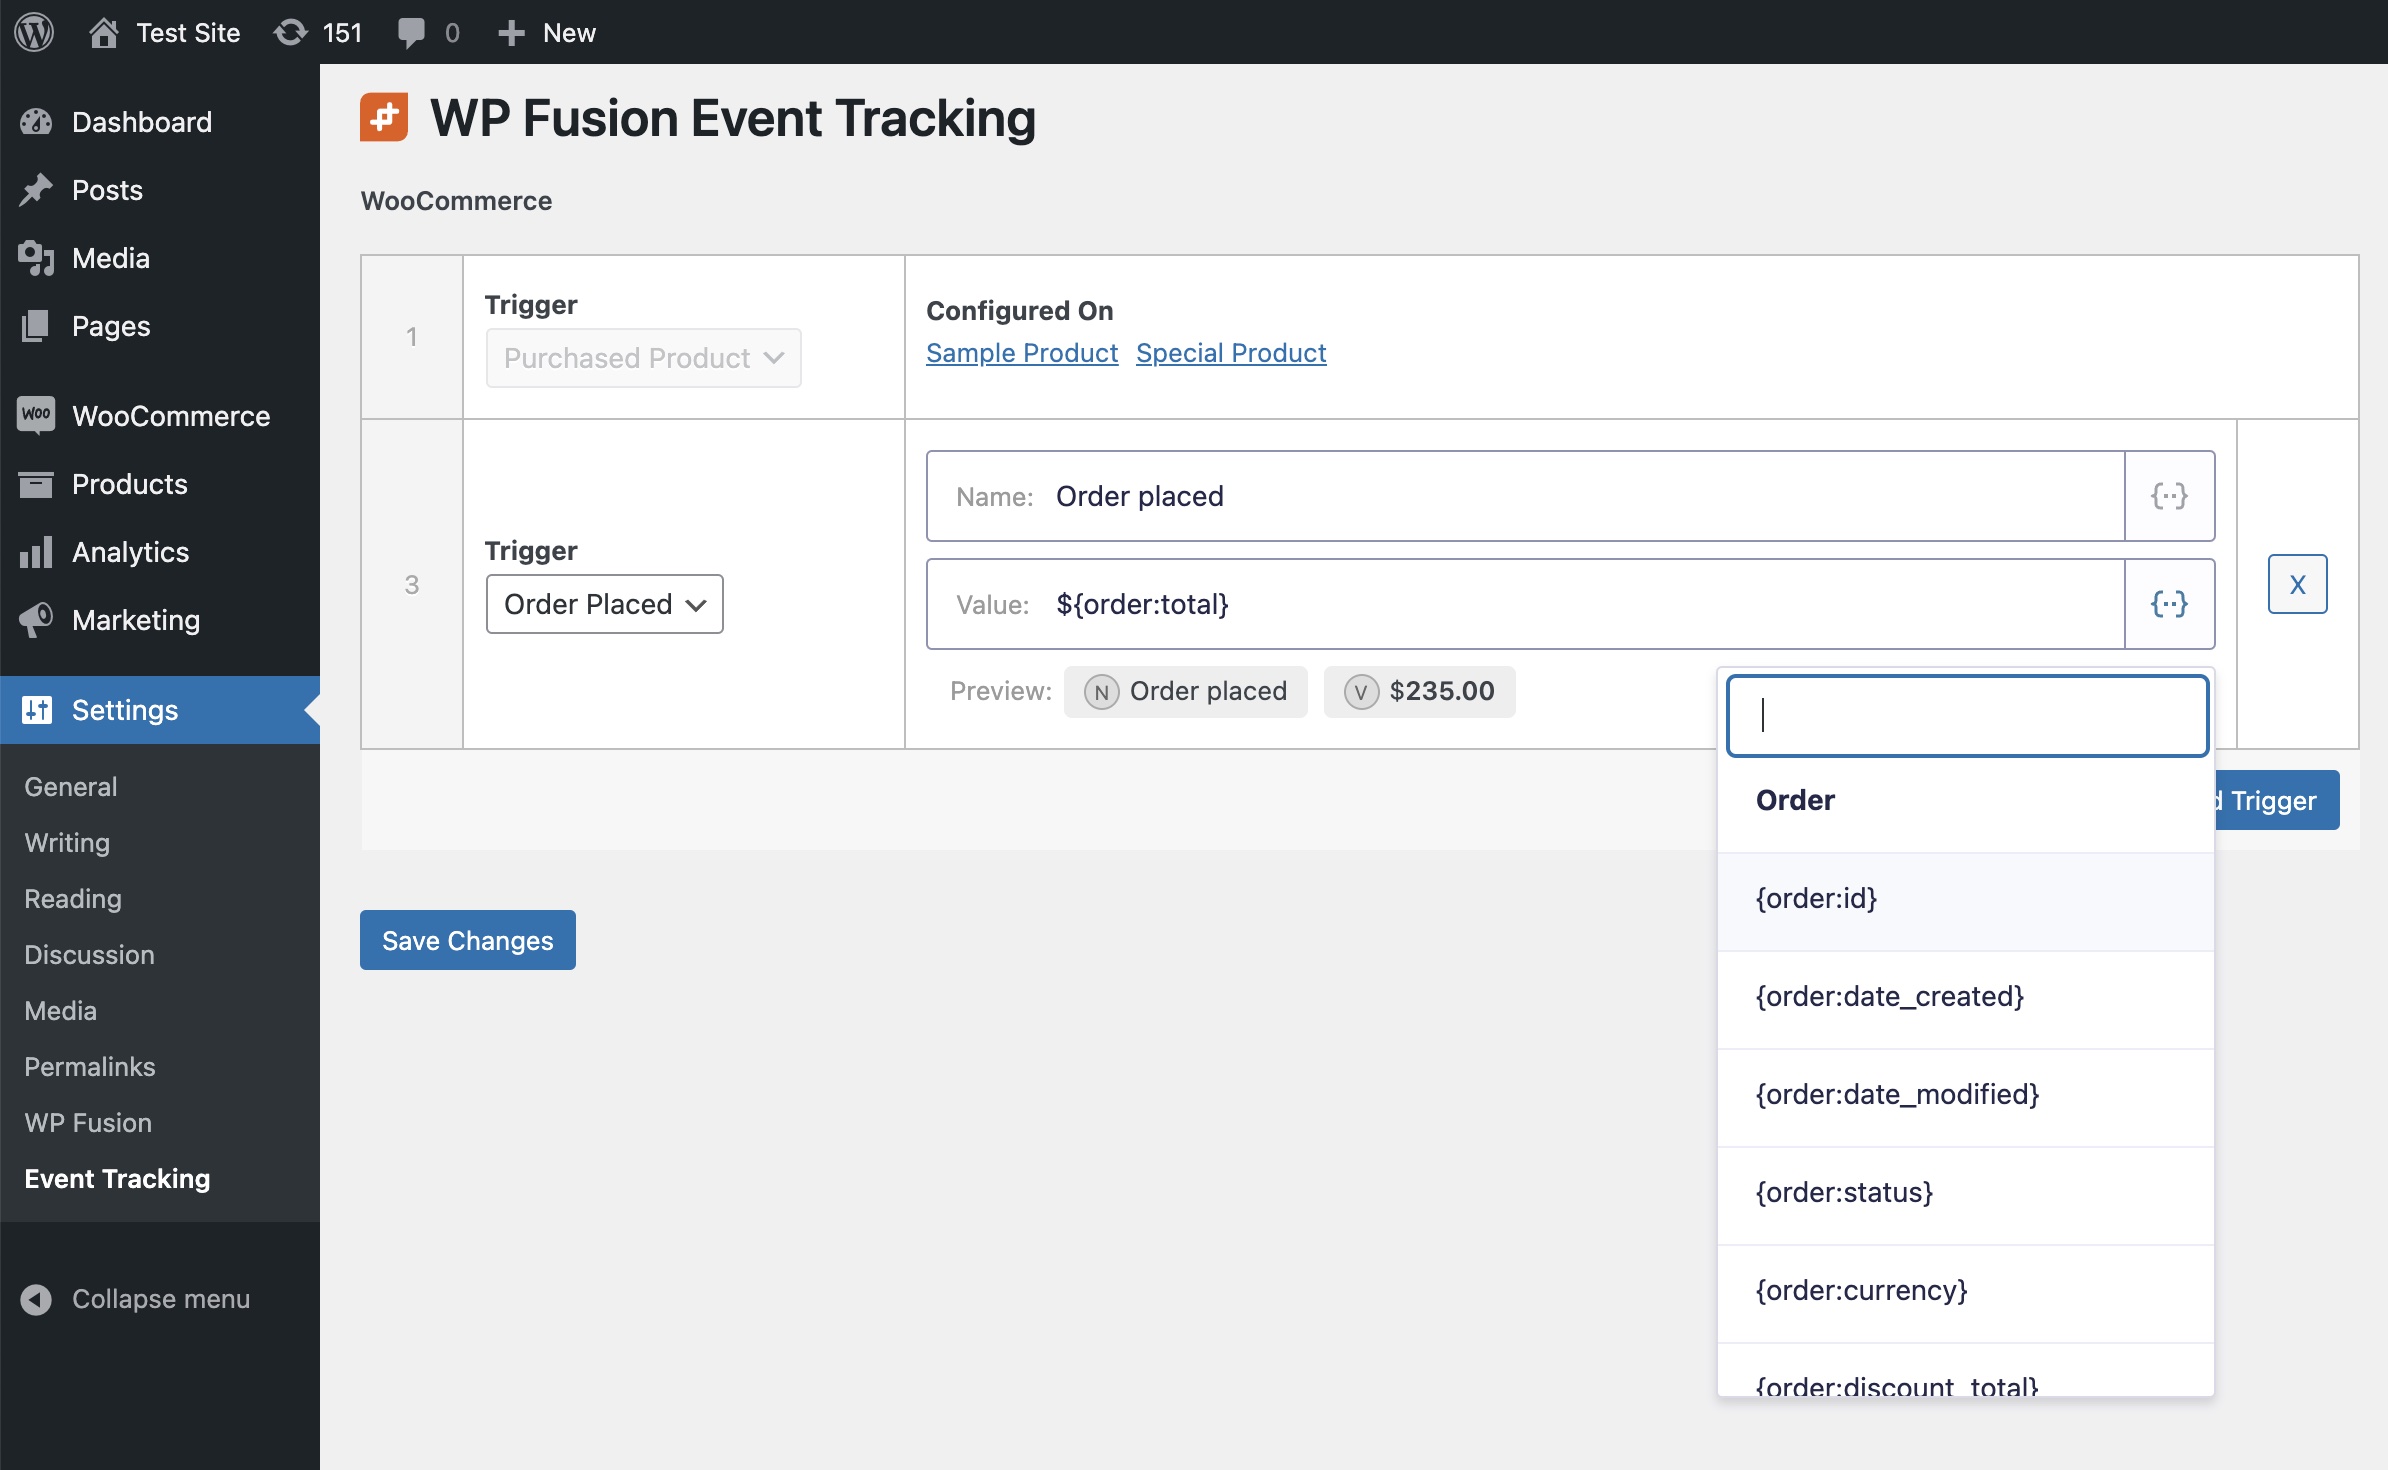Remove trigger row with X button
The height and width of the screenshot is (1470, 2388).
click(2297, 584)
